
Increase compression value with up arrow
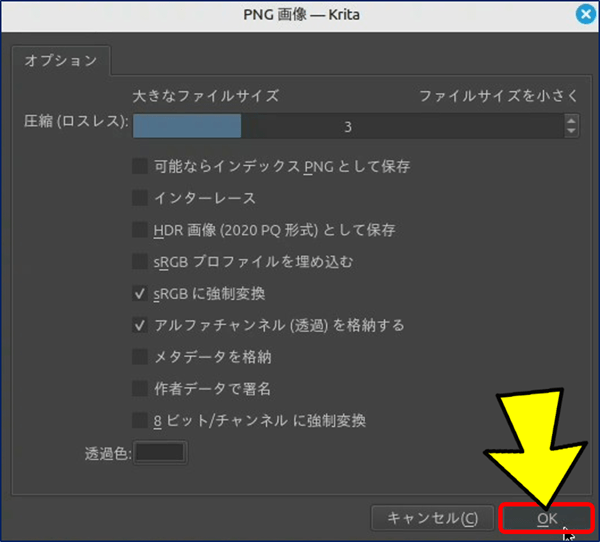pyautogui.click(x=571, y=121)
